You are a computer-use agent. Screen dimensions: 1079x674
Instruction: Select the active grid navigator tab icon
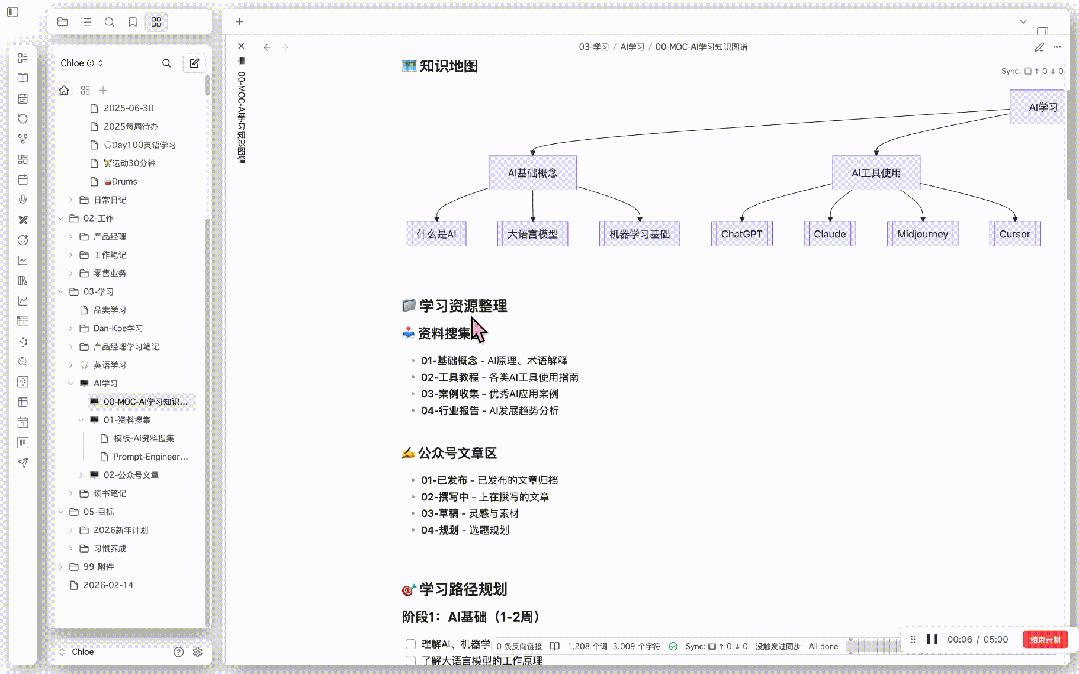pyautogui.click(x=157, y=22)
